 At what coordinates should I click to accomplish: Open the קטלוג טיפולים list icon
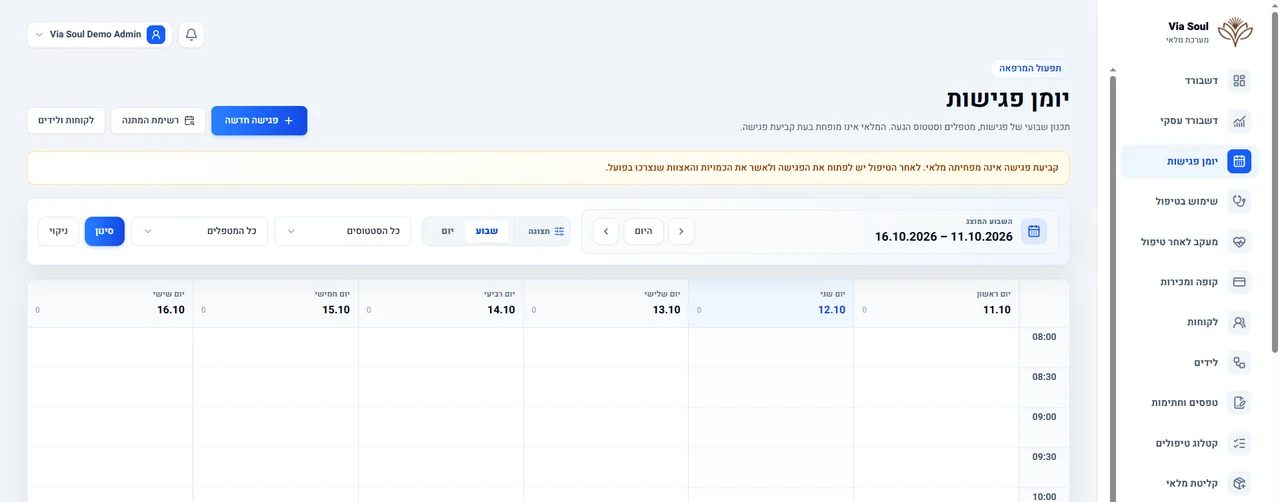click(1239, 443)
